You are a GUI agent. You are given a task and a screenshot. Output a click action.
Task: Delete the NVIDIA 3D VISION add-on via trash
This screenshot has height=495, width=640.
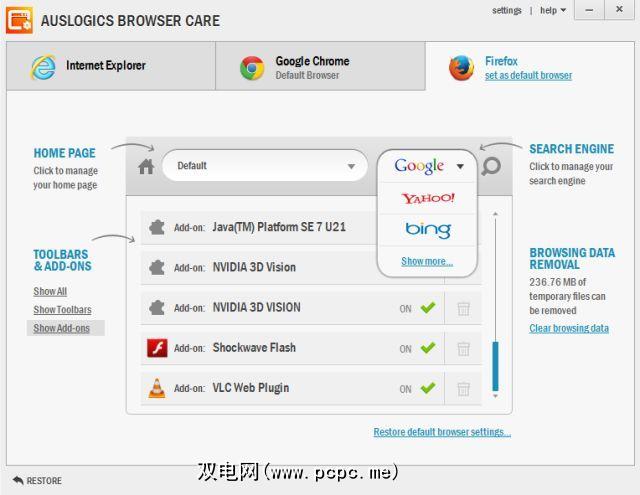pyautogui.click(x=463, y=309)
